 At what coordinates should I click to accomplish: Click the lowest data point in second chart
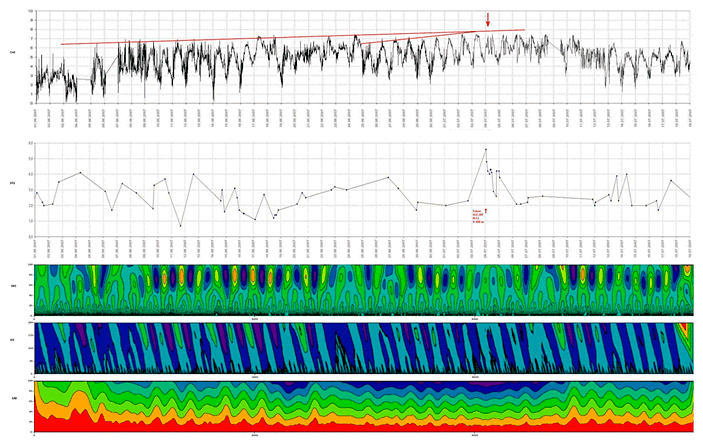tap(180, 226)
